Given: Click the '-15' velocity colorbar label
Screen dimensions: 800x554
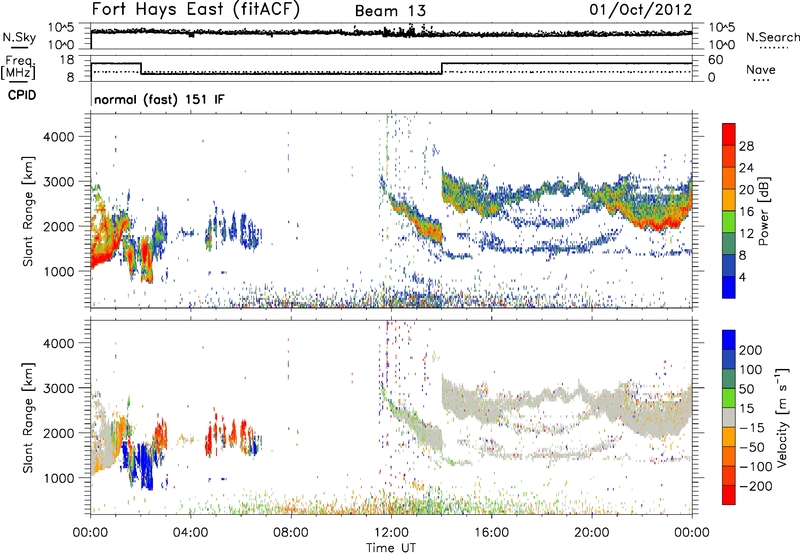Looking at the screenshot, I should tap(751, 427).
